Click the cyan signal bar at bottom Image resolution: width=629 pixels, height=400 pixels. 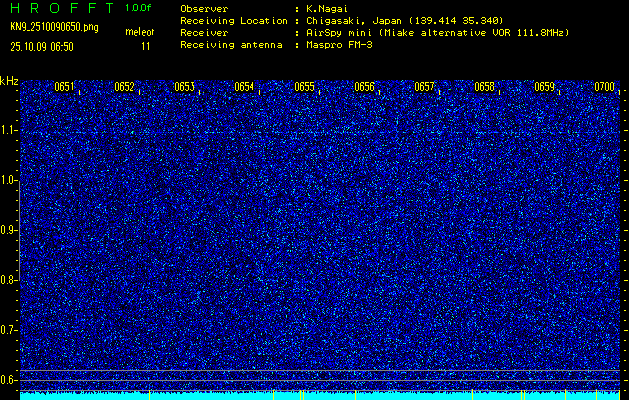[x=320, y=395]
